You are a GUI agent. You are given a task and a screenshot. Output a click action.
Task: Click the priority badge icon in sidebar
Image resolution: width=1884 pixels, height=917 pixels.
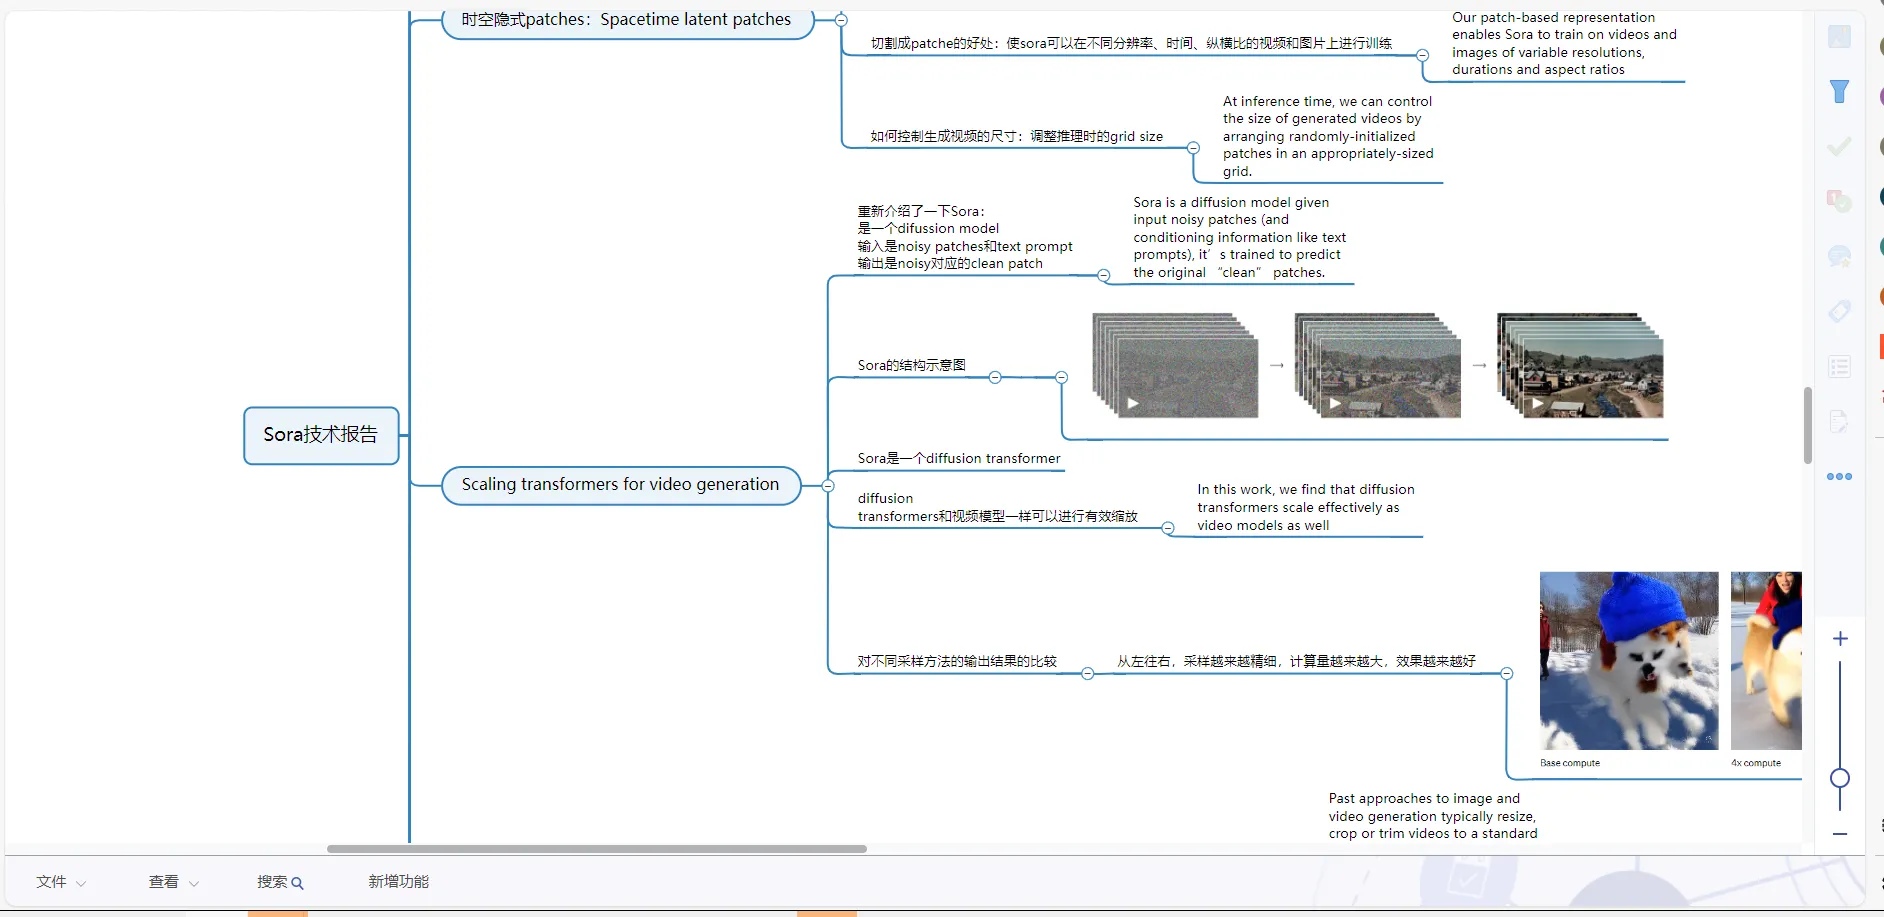click(x=1839, y=202)
